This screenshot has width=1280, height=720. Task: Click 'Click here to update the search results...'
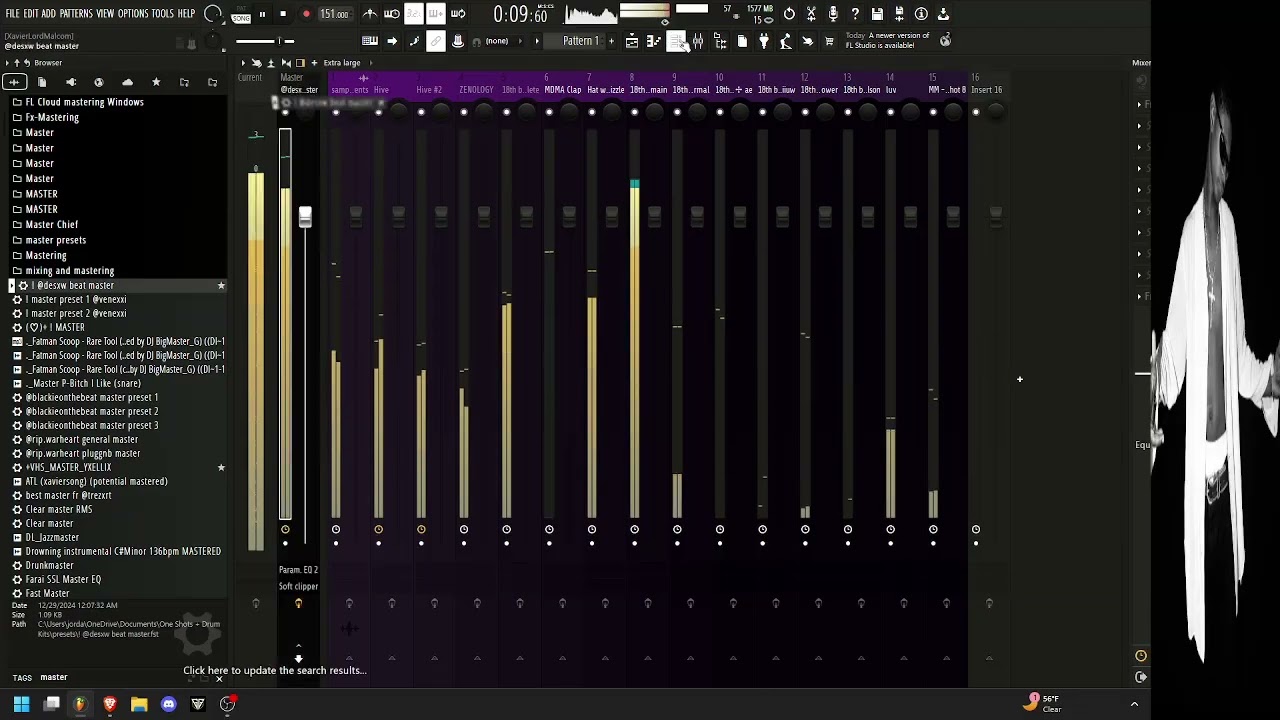point(275,671)
